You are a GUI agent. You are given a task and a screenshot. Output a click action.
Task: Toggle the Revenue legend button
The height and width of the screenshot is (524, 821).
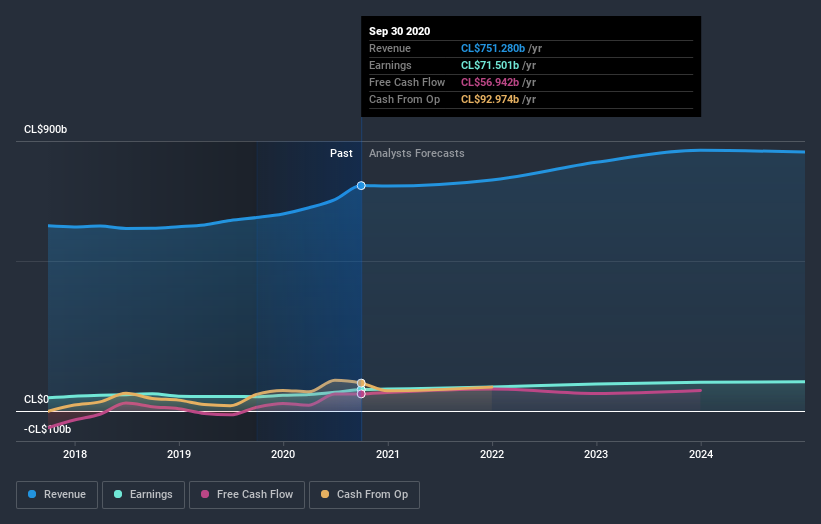click(x=57, y=495)
